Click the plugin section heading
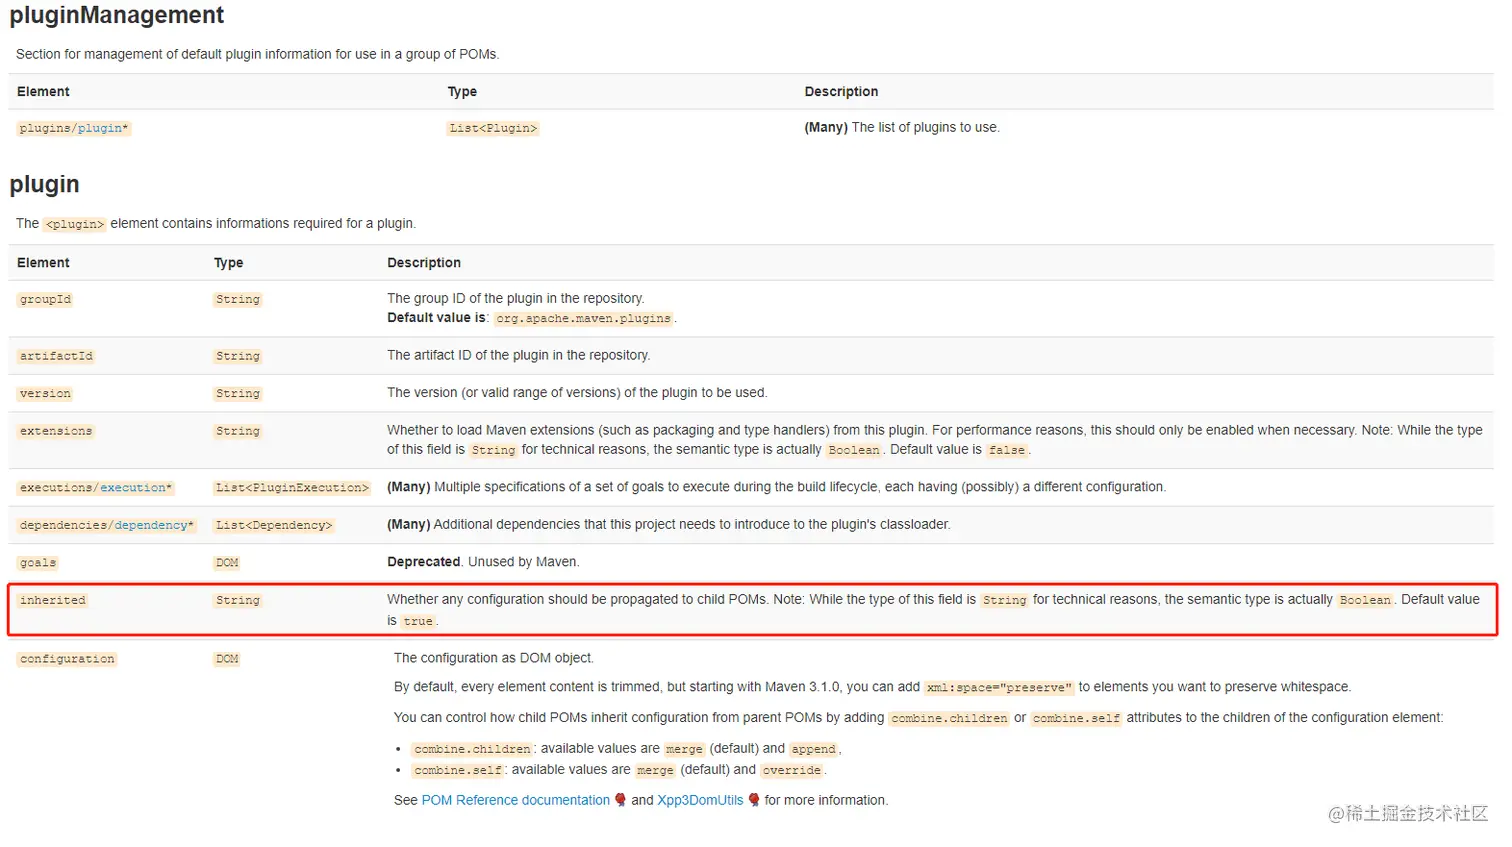The image size is (1512, 847). (44, 184)
